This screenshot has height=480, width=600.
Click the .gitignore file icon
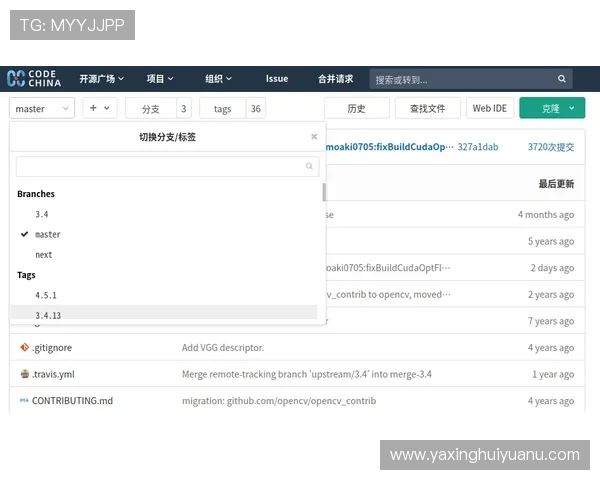click(x=24, y=347)
